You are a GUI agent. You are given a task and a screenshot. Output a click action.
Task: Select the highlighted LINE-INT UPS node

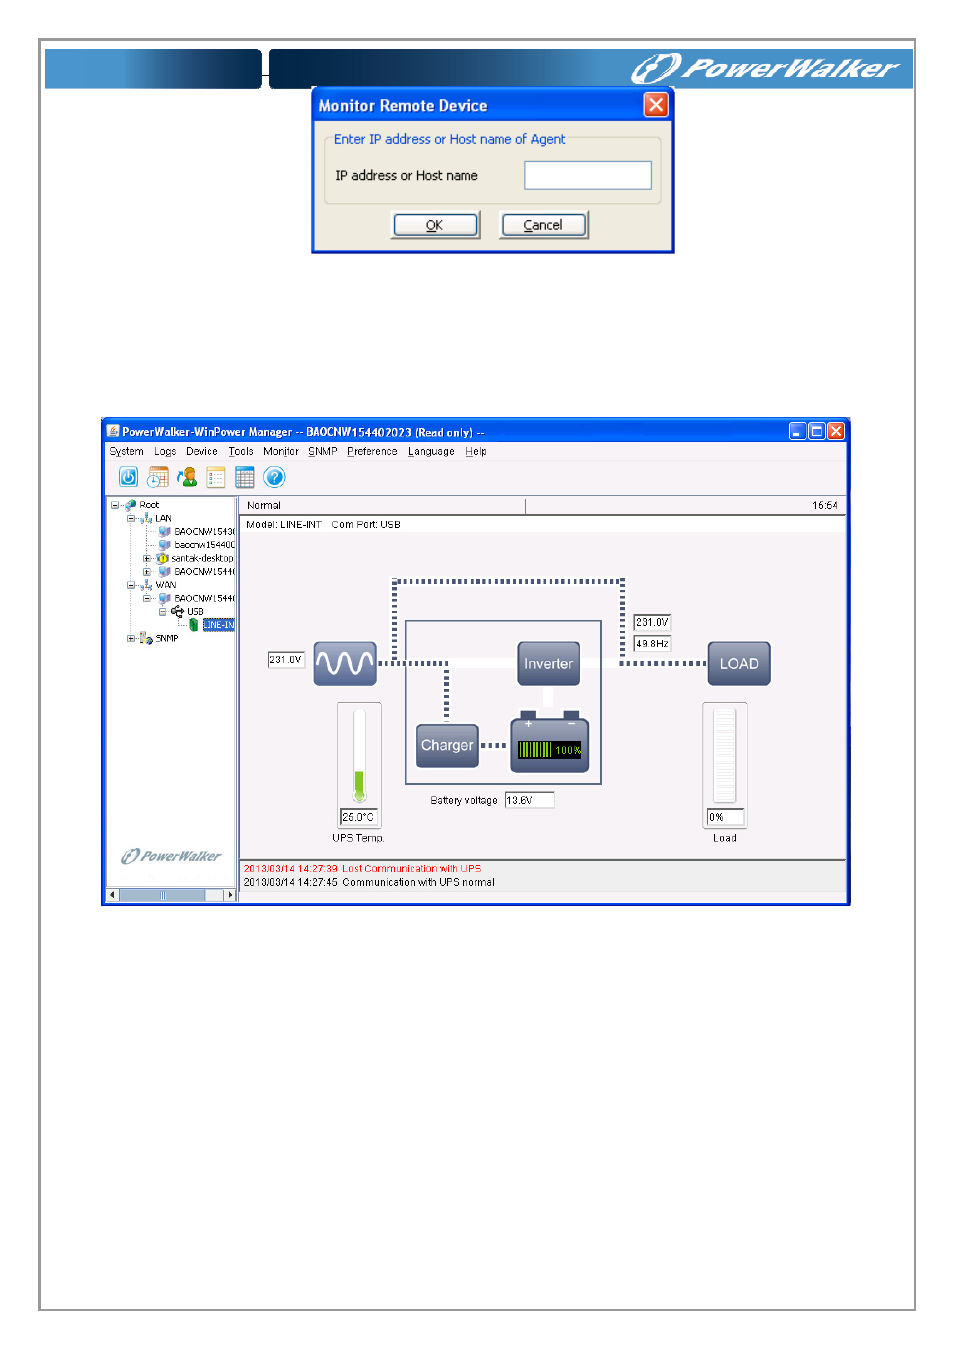click(x=218, y=625)
